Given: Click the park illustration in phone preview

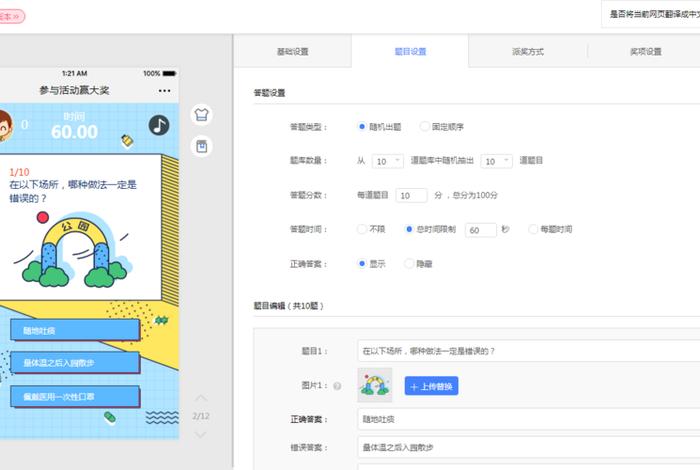Looking at the screenshot, I should click(74, 250).
